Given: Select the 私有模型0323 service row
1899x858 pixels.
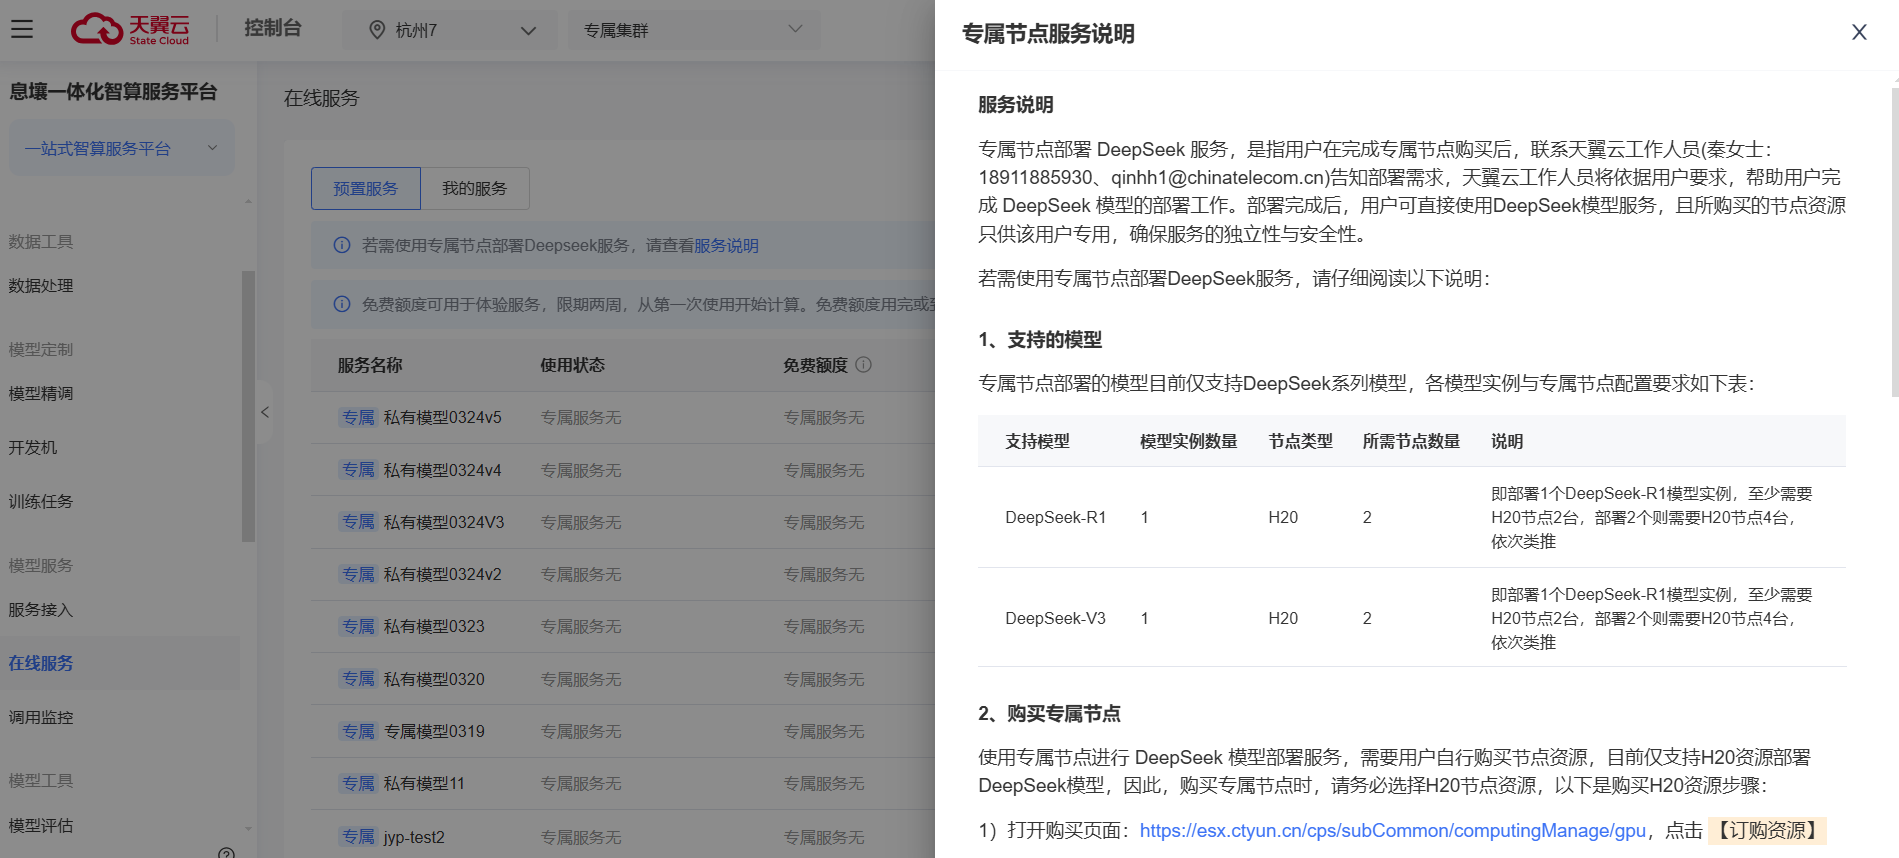Looking at the screenshot, I should click(623, 626).
